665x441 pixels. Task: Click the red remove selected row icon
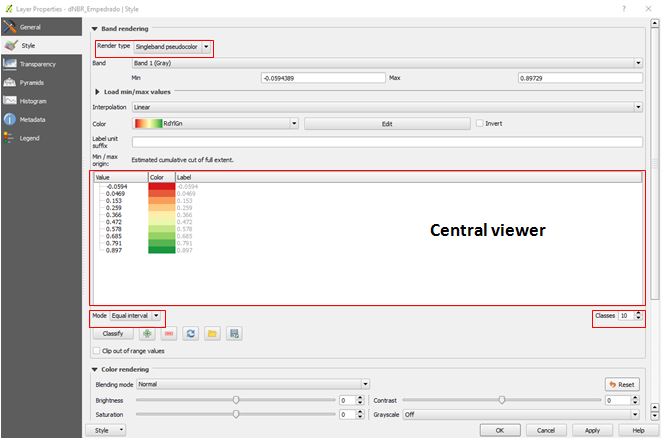[x=167, y=333]
